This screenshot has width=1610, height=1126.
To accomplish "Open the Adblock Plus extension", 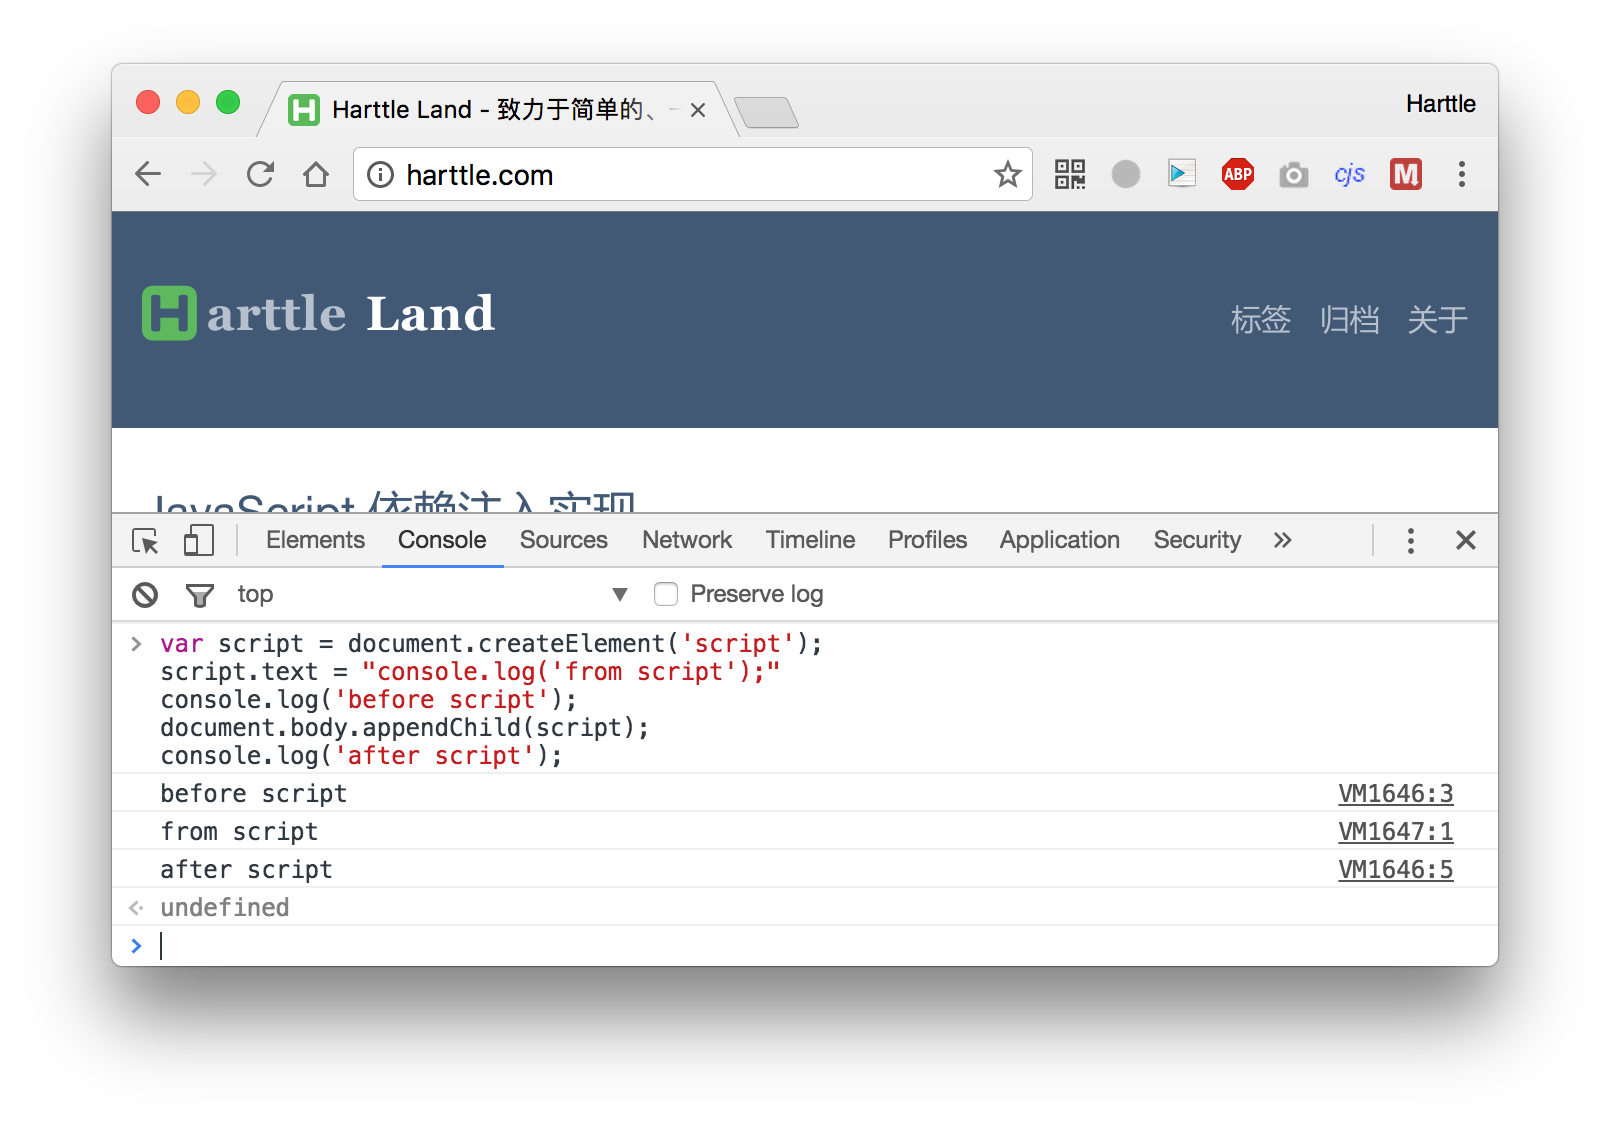I will (1237, 174).
